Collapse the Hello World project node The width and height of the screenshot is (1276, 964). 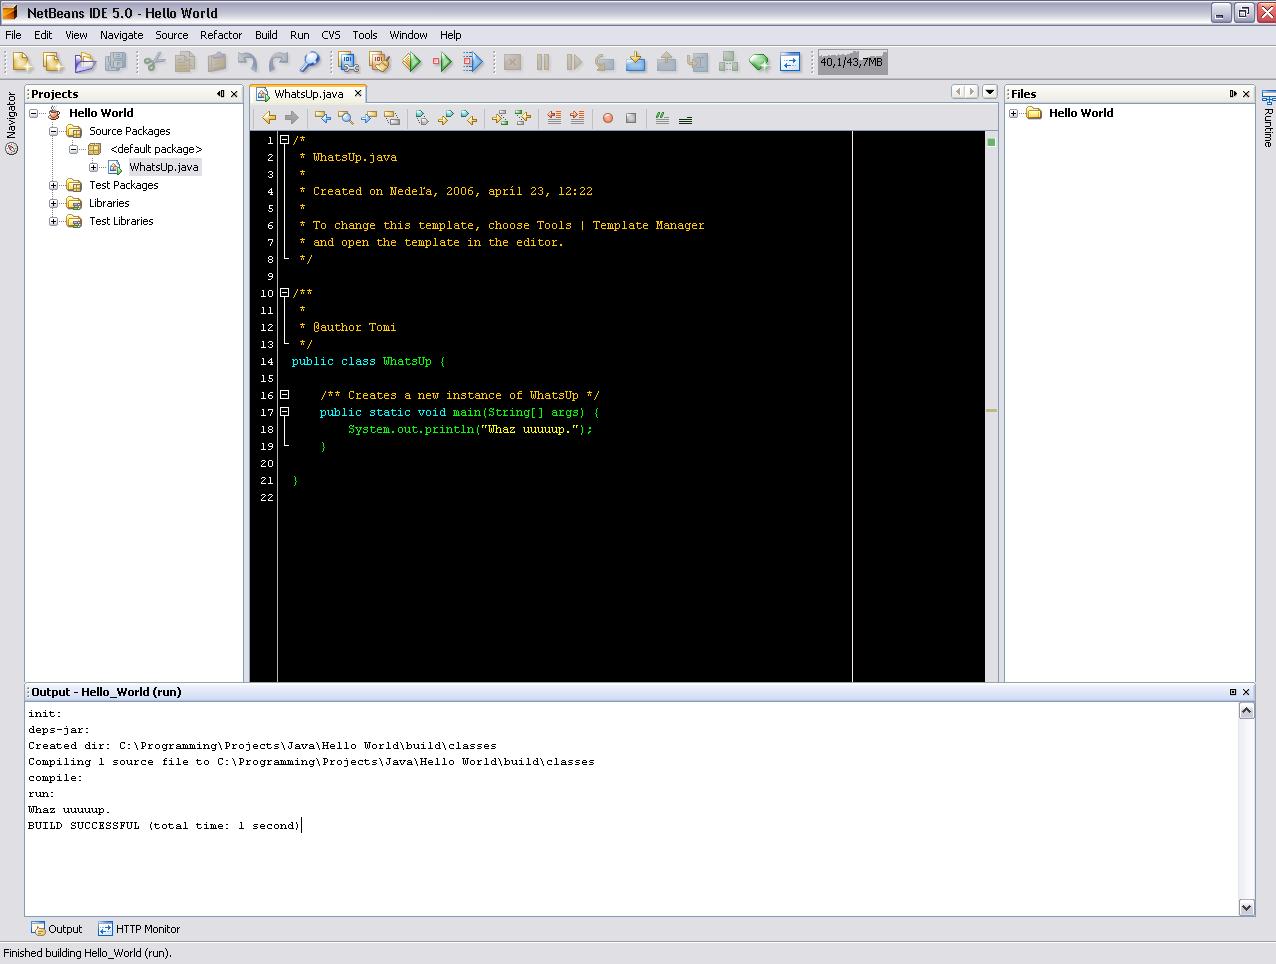pos(34,113)
